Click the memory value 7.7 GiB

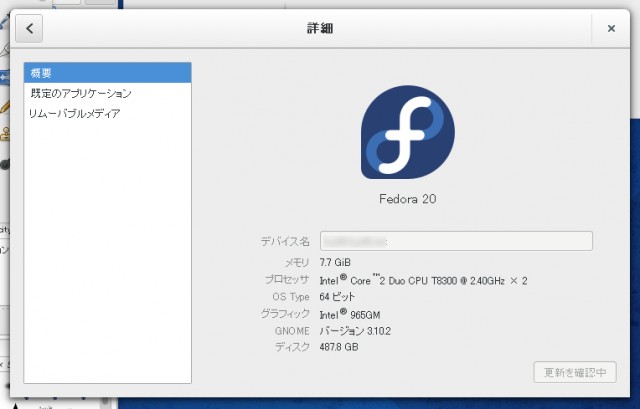(335, 262)
